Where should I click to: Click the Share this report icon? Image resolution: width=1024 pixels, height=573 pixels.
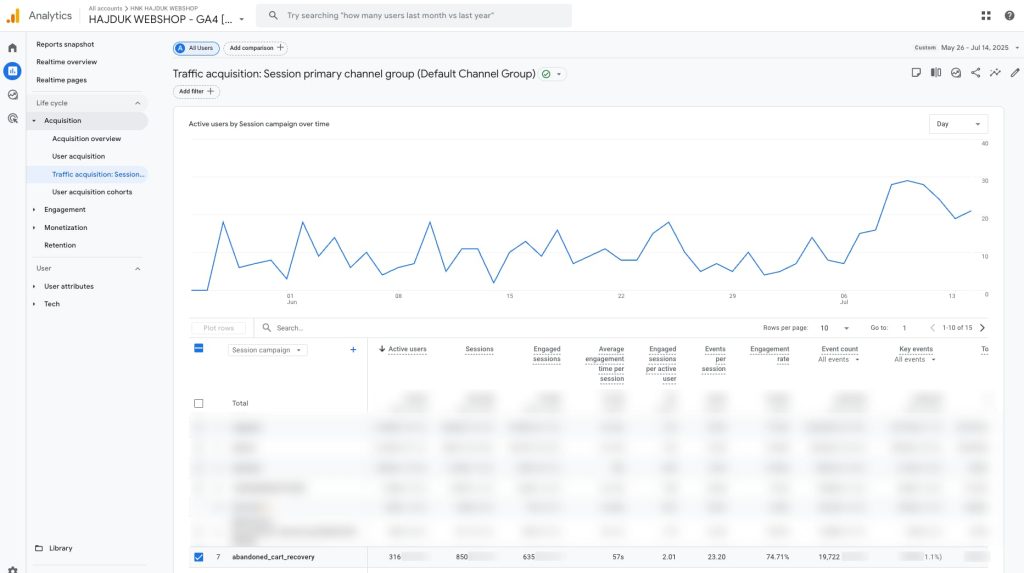click(975, 73)
